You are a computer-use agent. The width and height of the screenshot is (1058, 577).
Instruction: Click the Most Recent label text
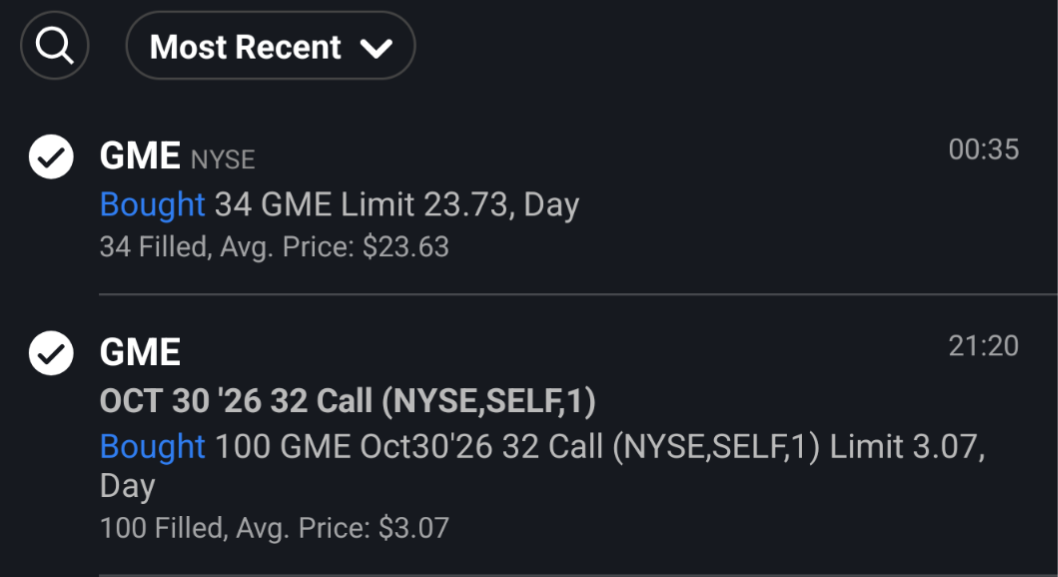[245, 47]
